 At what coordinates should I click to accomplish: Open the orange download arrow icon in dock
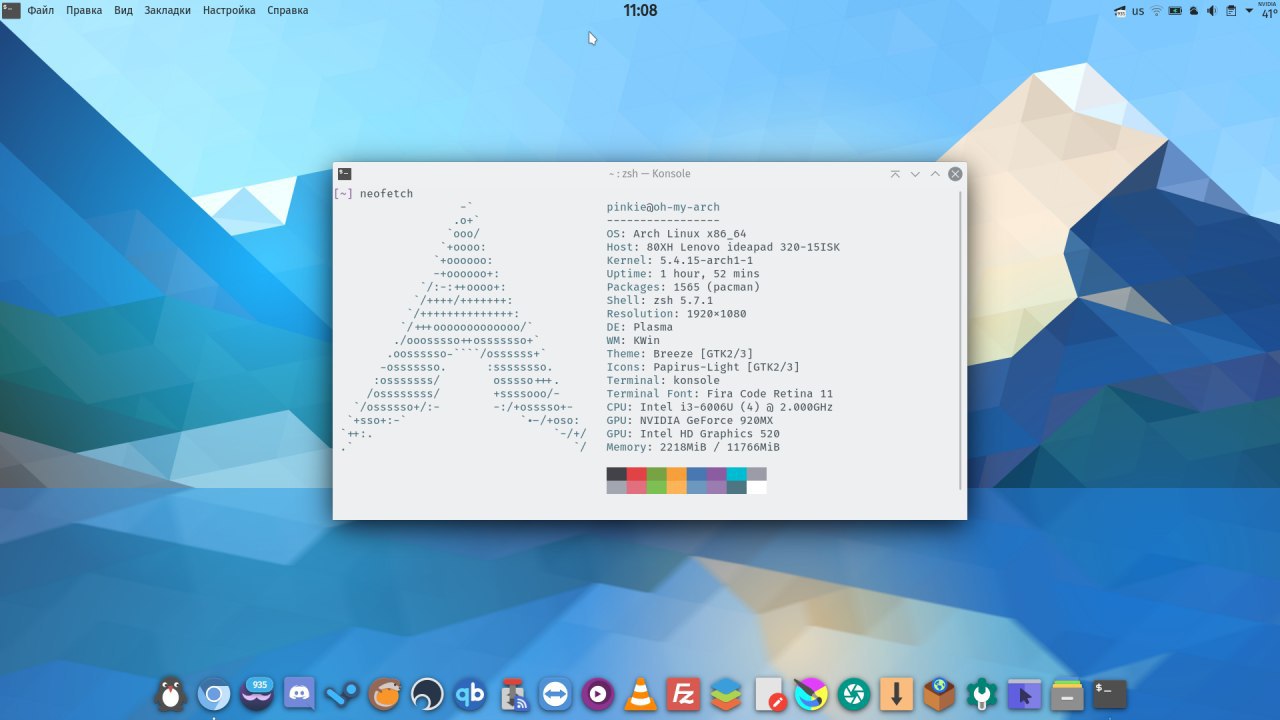coord(897,693)
